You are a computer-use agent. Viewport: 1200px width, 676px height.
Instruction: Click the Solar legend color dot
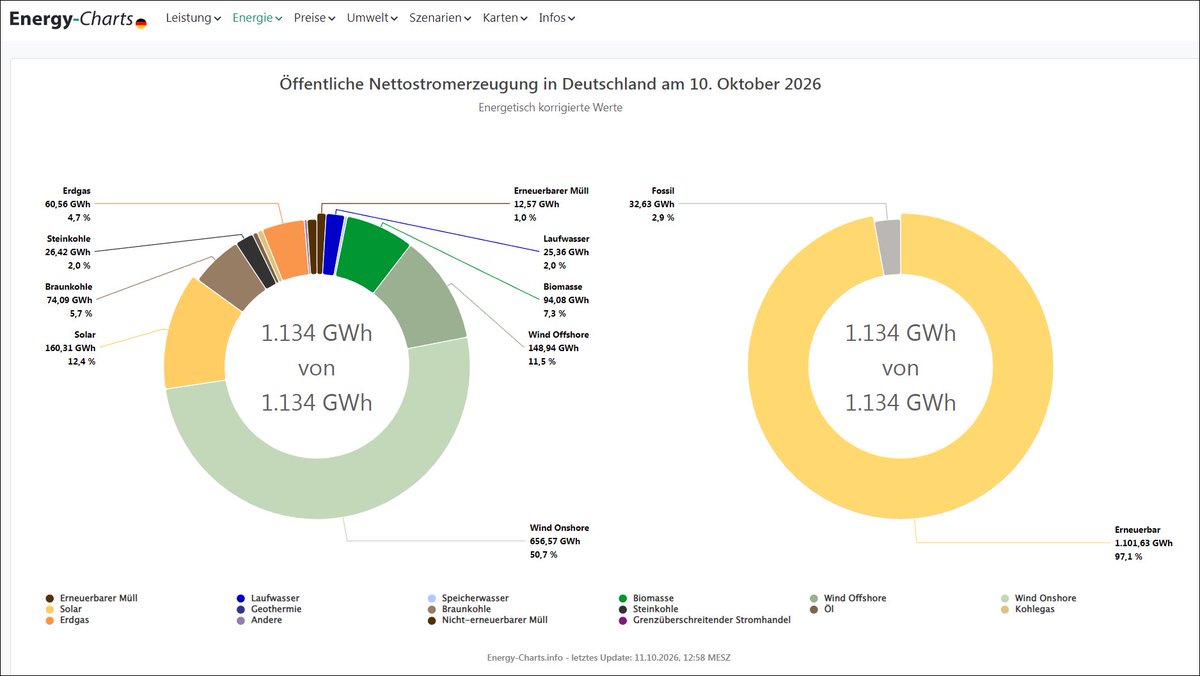point(50,609)
